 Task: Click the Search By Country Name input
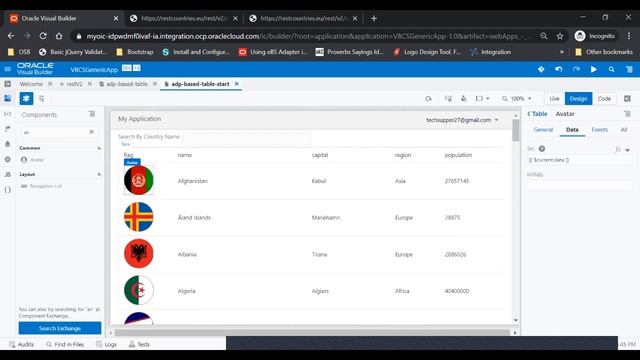pos(247,140)
